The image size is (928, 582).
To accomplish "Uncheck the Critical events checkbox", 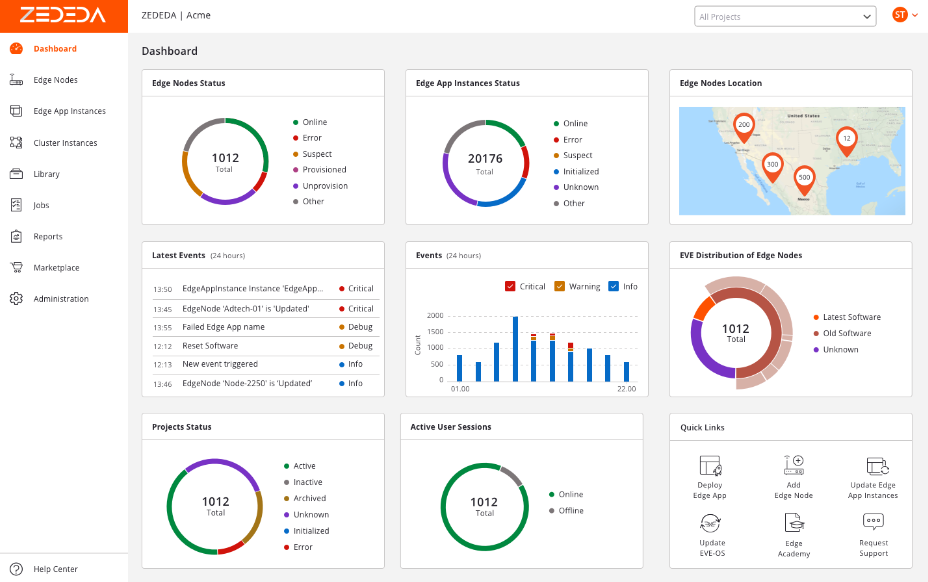I will coord(510,287).
